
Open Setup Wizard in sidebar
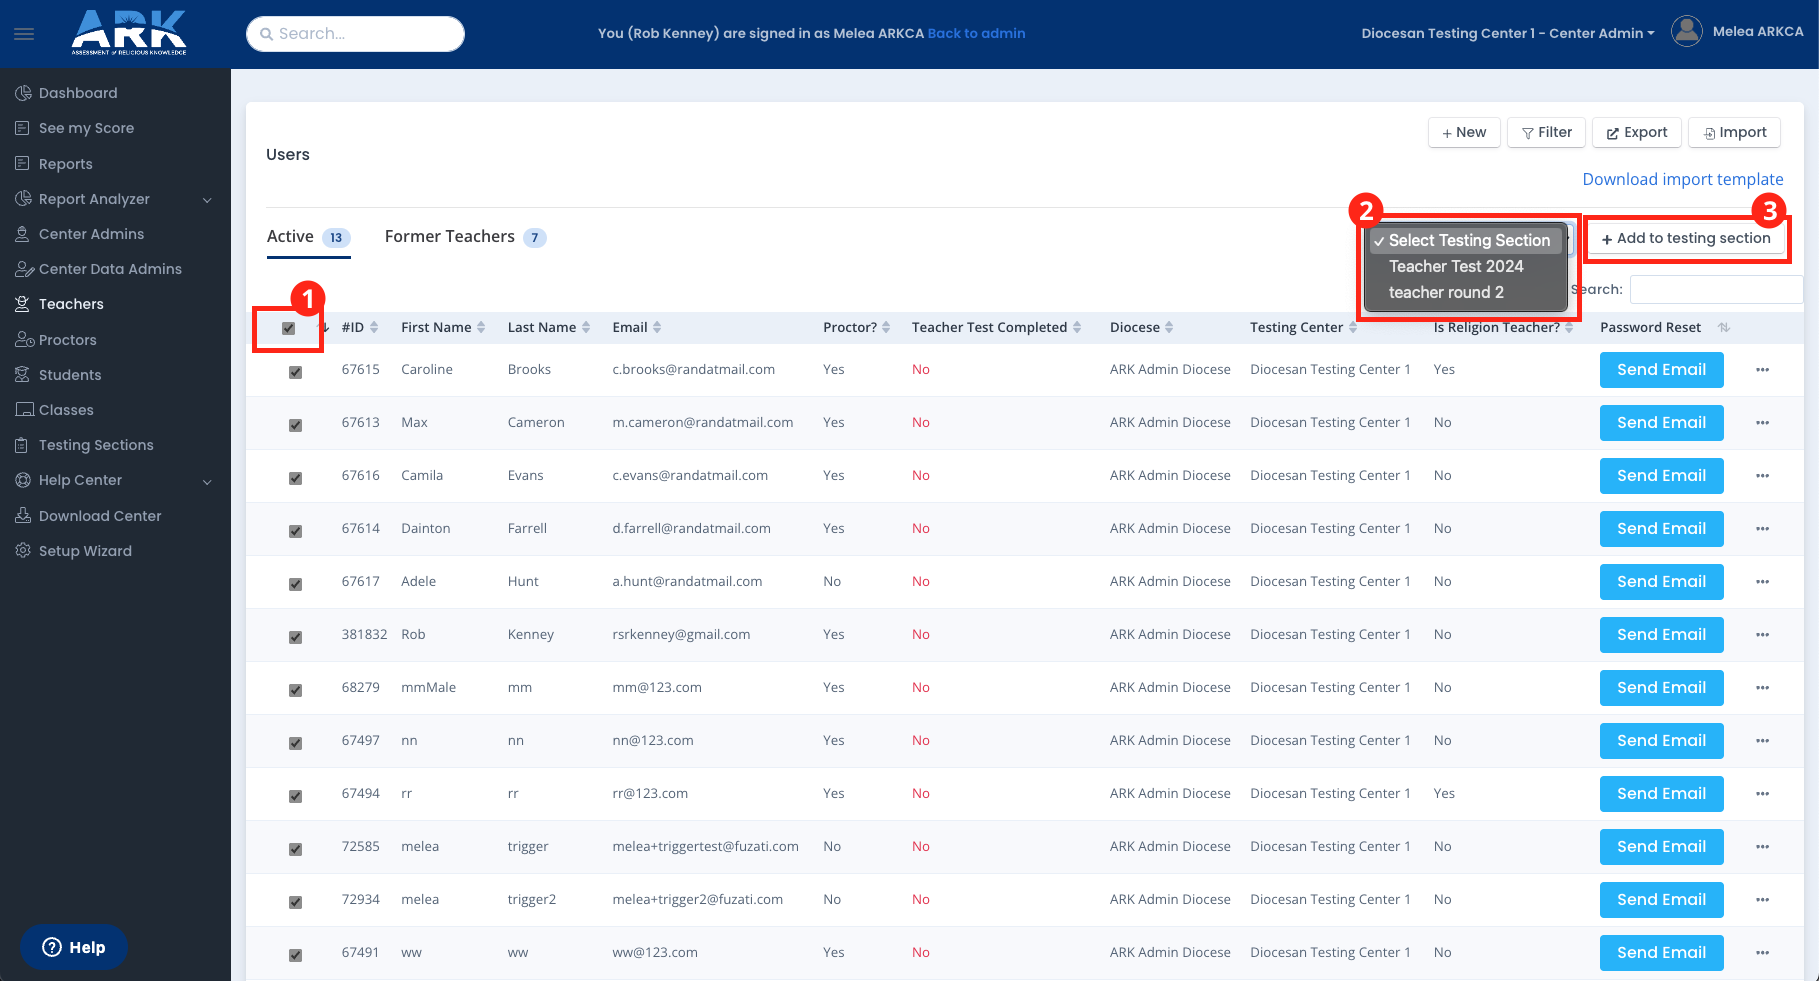[85, 551]
